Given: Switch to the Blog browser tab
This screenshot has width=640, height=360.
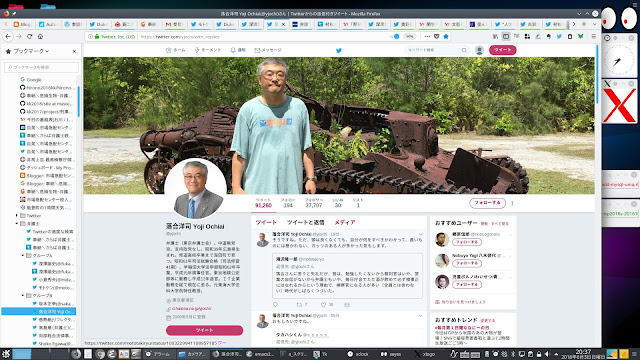Looking at the screenshot, I should tap(22, 24).
